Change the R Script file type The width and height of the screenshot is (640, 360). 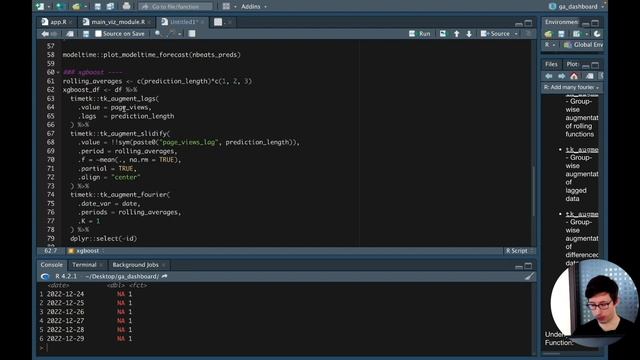click(519, 251)
